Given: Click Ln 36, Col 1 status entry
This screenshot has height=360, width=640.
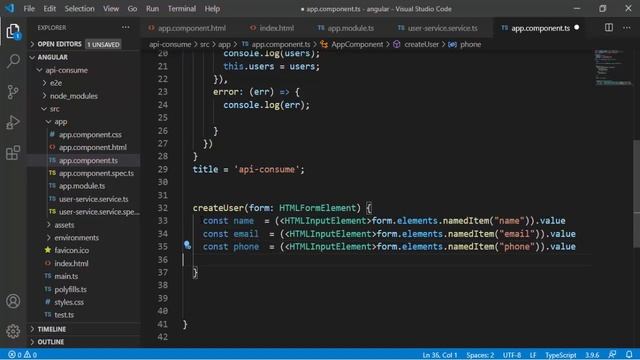Looking at the screenshot, I should click(x=440, y=355).
